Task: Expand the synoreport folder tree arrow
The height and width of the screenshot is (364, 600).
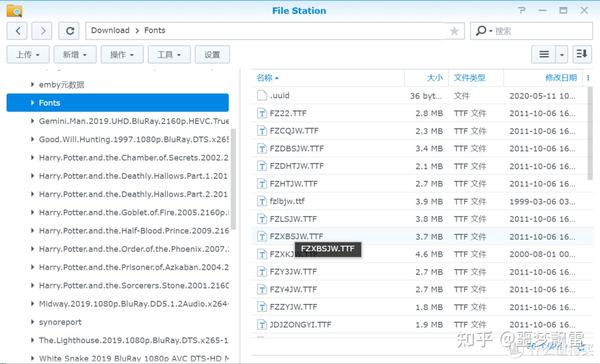Action: tap(32, 322)
